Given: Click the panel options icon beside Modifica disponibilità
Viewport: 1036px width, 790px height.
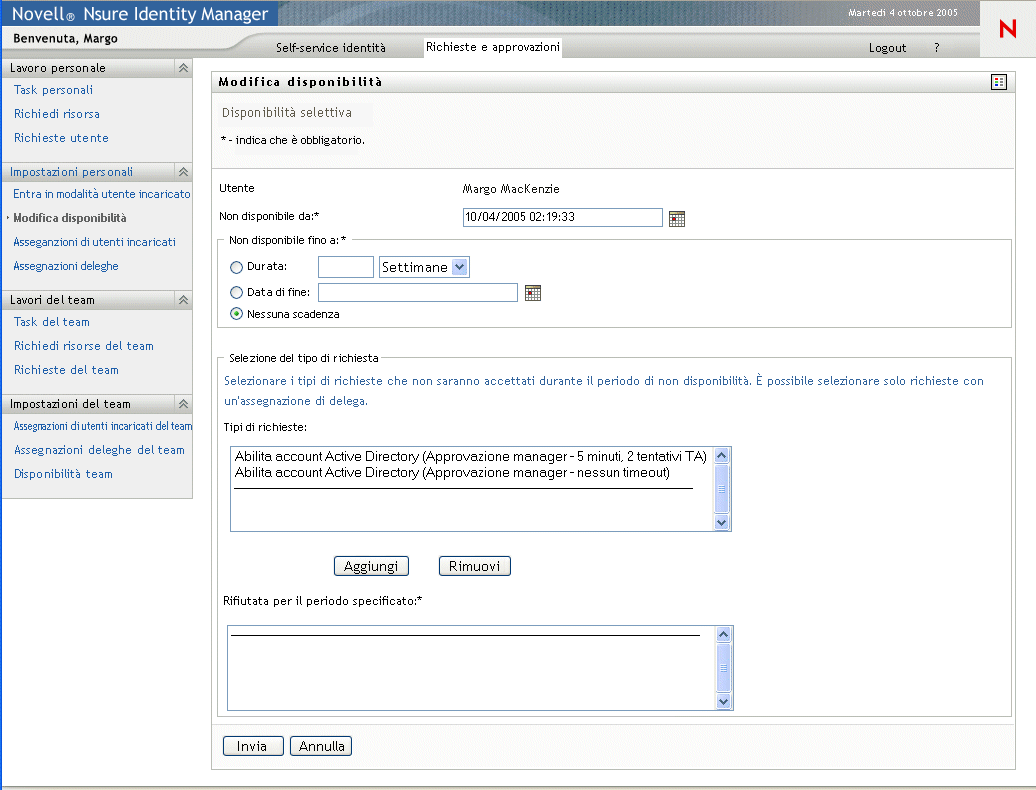Looking at the screenshot, I should point(998,82).
